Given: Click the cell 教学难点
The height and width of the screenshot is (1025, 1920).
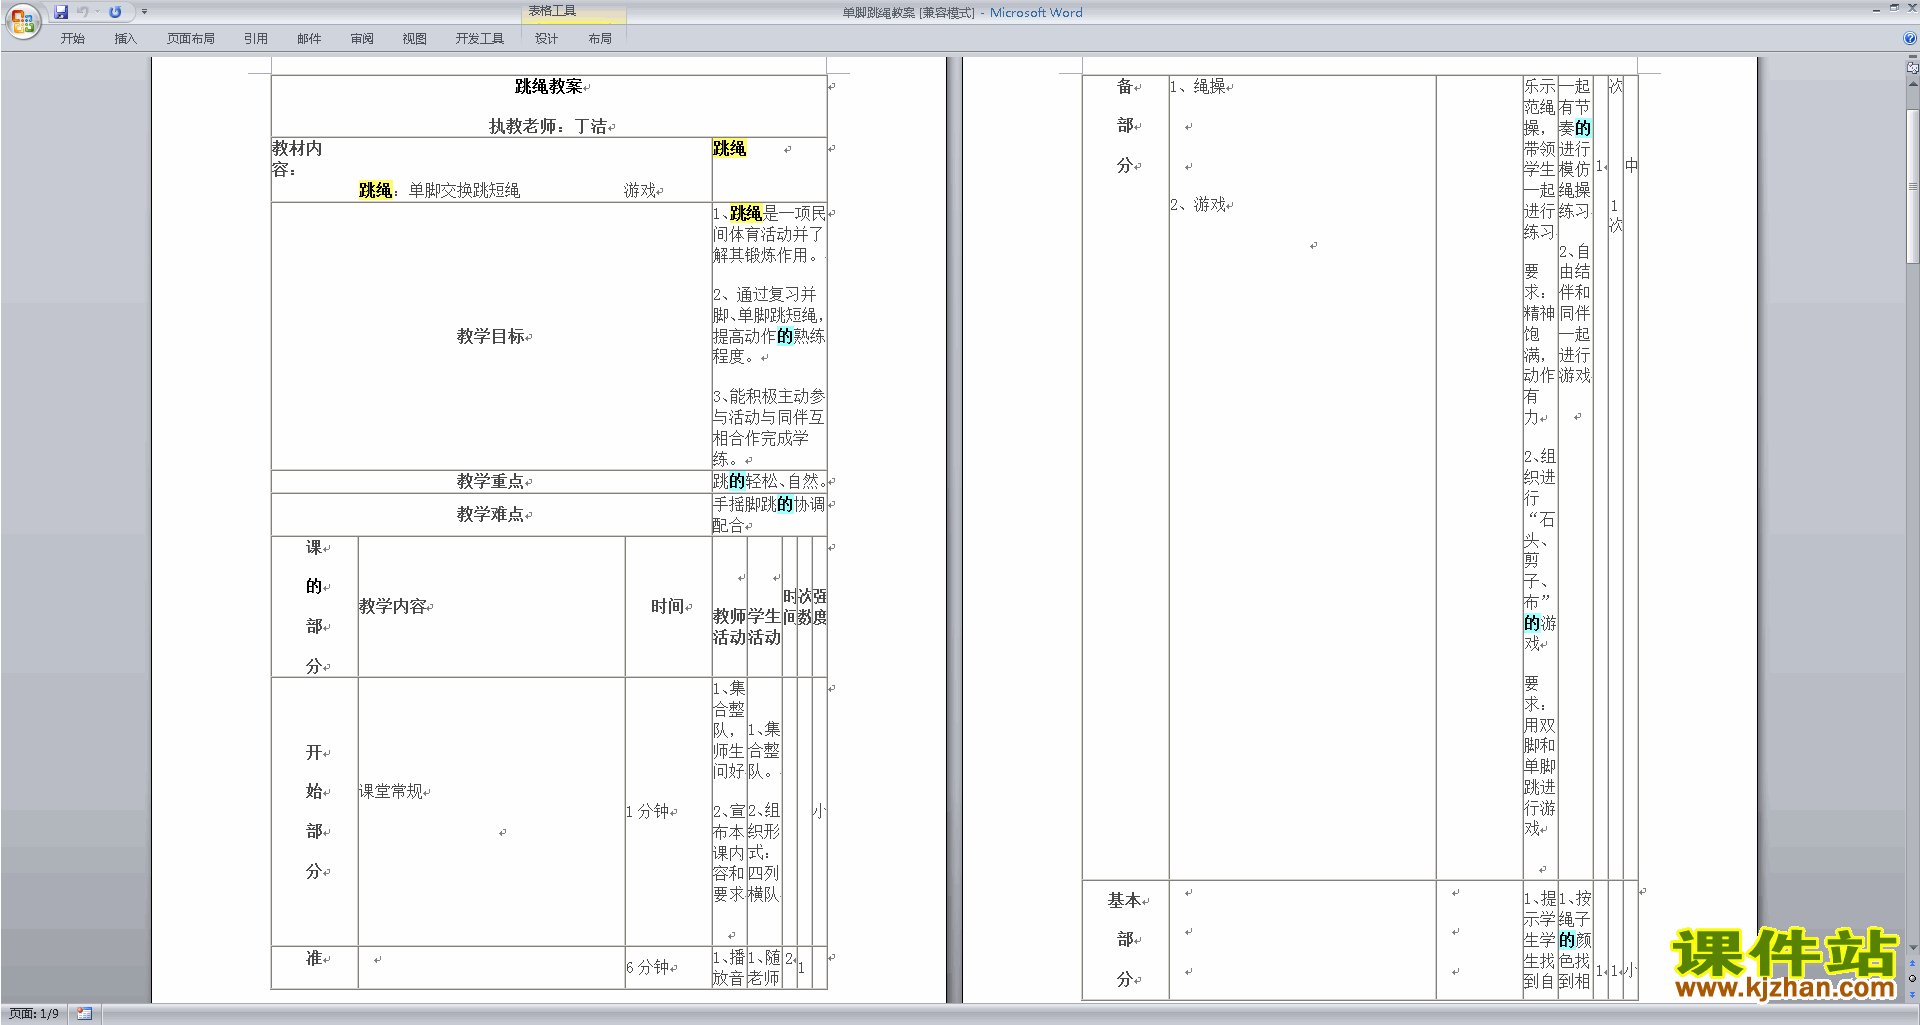Looking at the screenshot, I should pos(491,514).
